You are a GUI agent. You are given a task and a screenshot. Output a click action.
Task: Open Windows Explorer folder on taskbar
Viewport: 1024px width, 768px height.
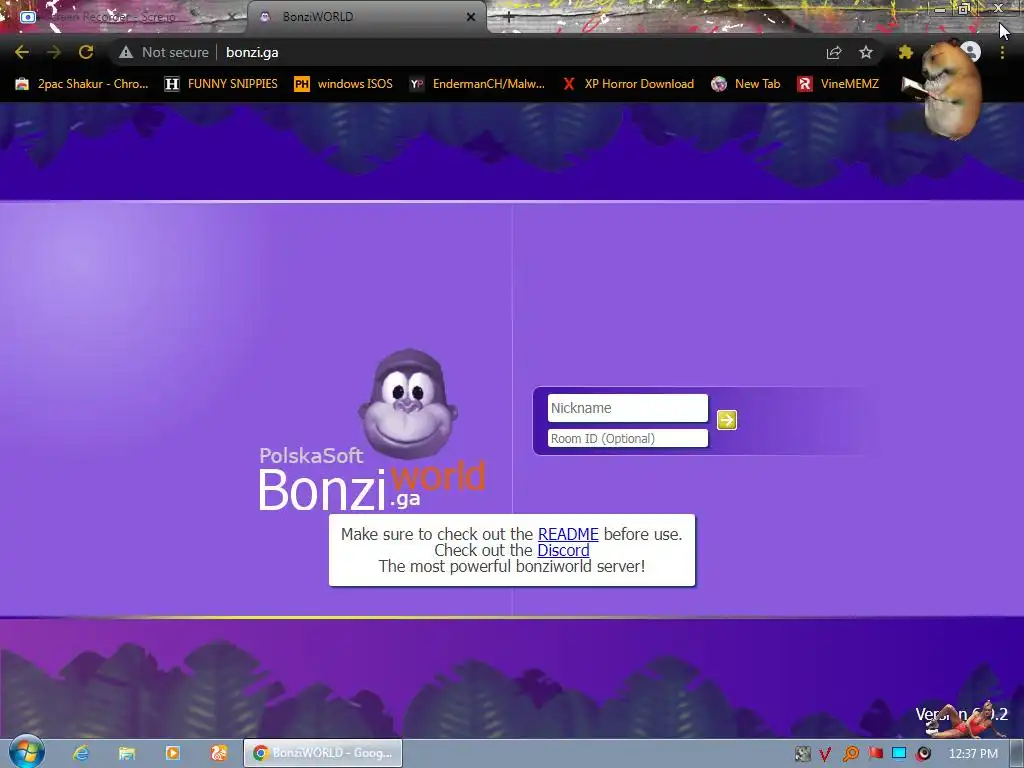(127, 753)
